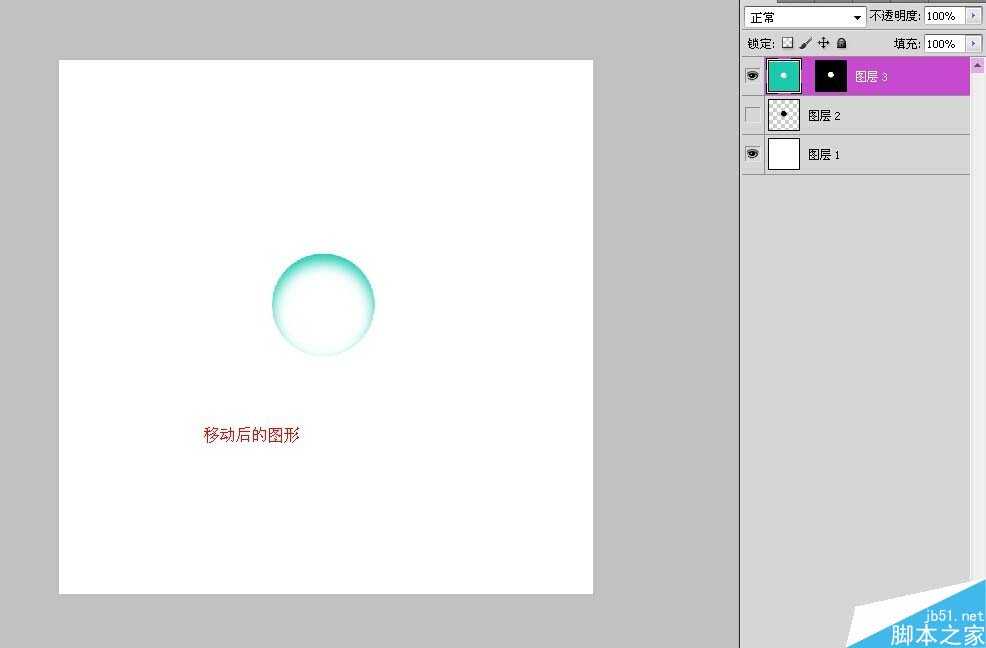Click inside the 不透明度 100% field
Screen dimensions: 986x648
point(945,16)
